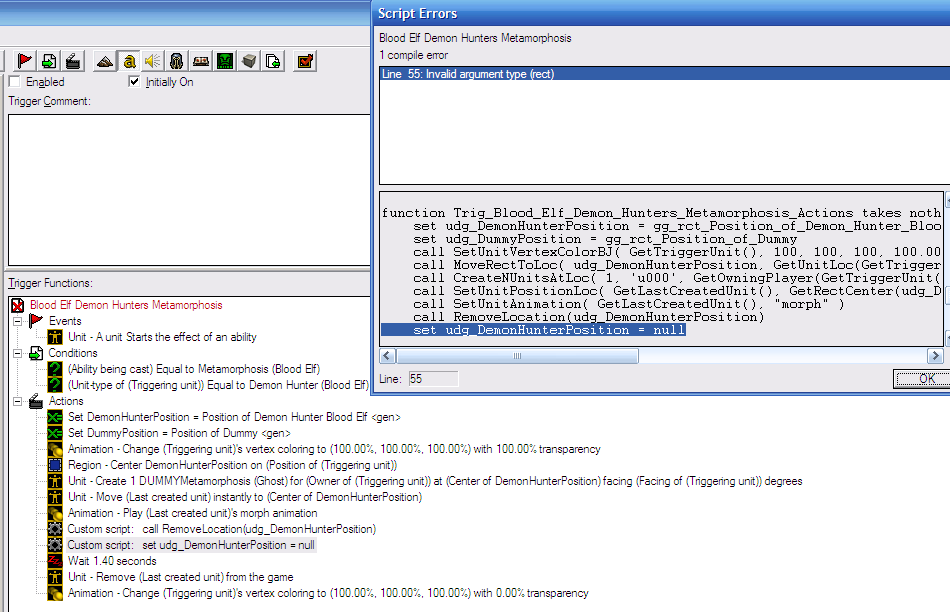Screen dimensions: 950x612
Task: Click the horizontal scrollbar thumb under the code
Action: [517, 356]
